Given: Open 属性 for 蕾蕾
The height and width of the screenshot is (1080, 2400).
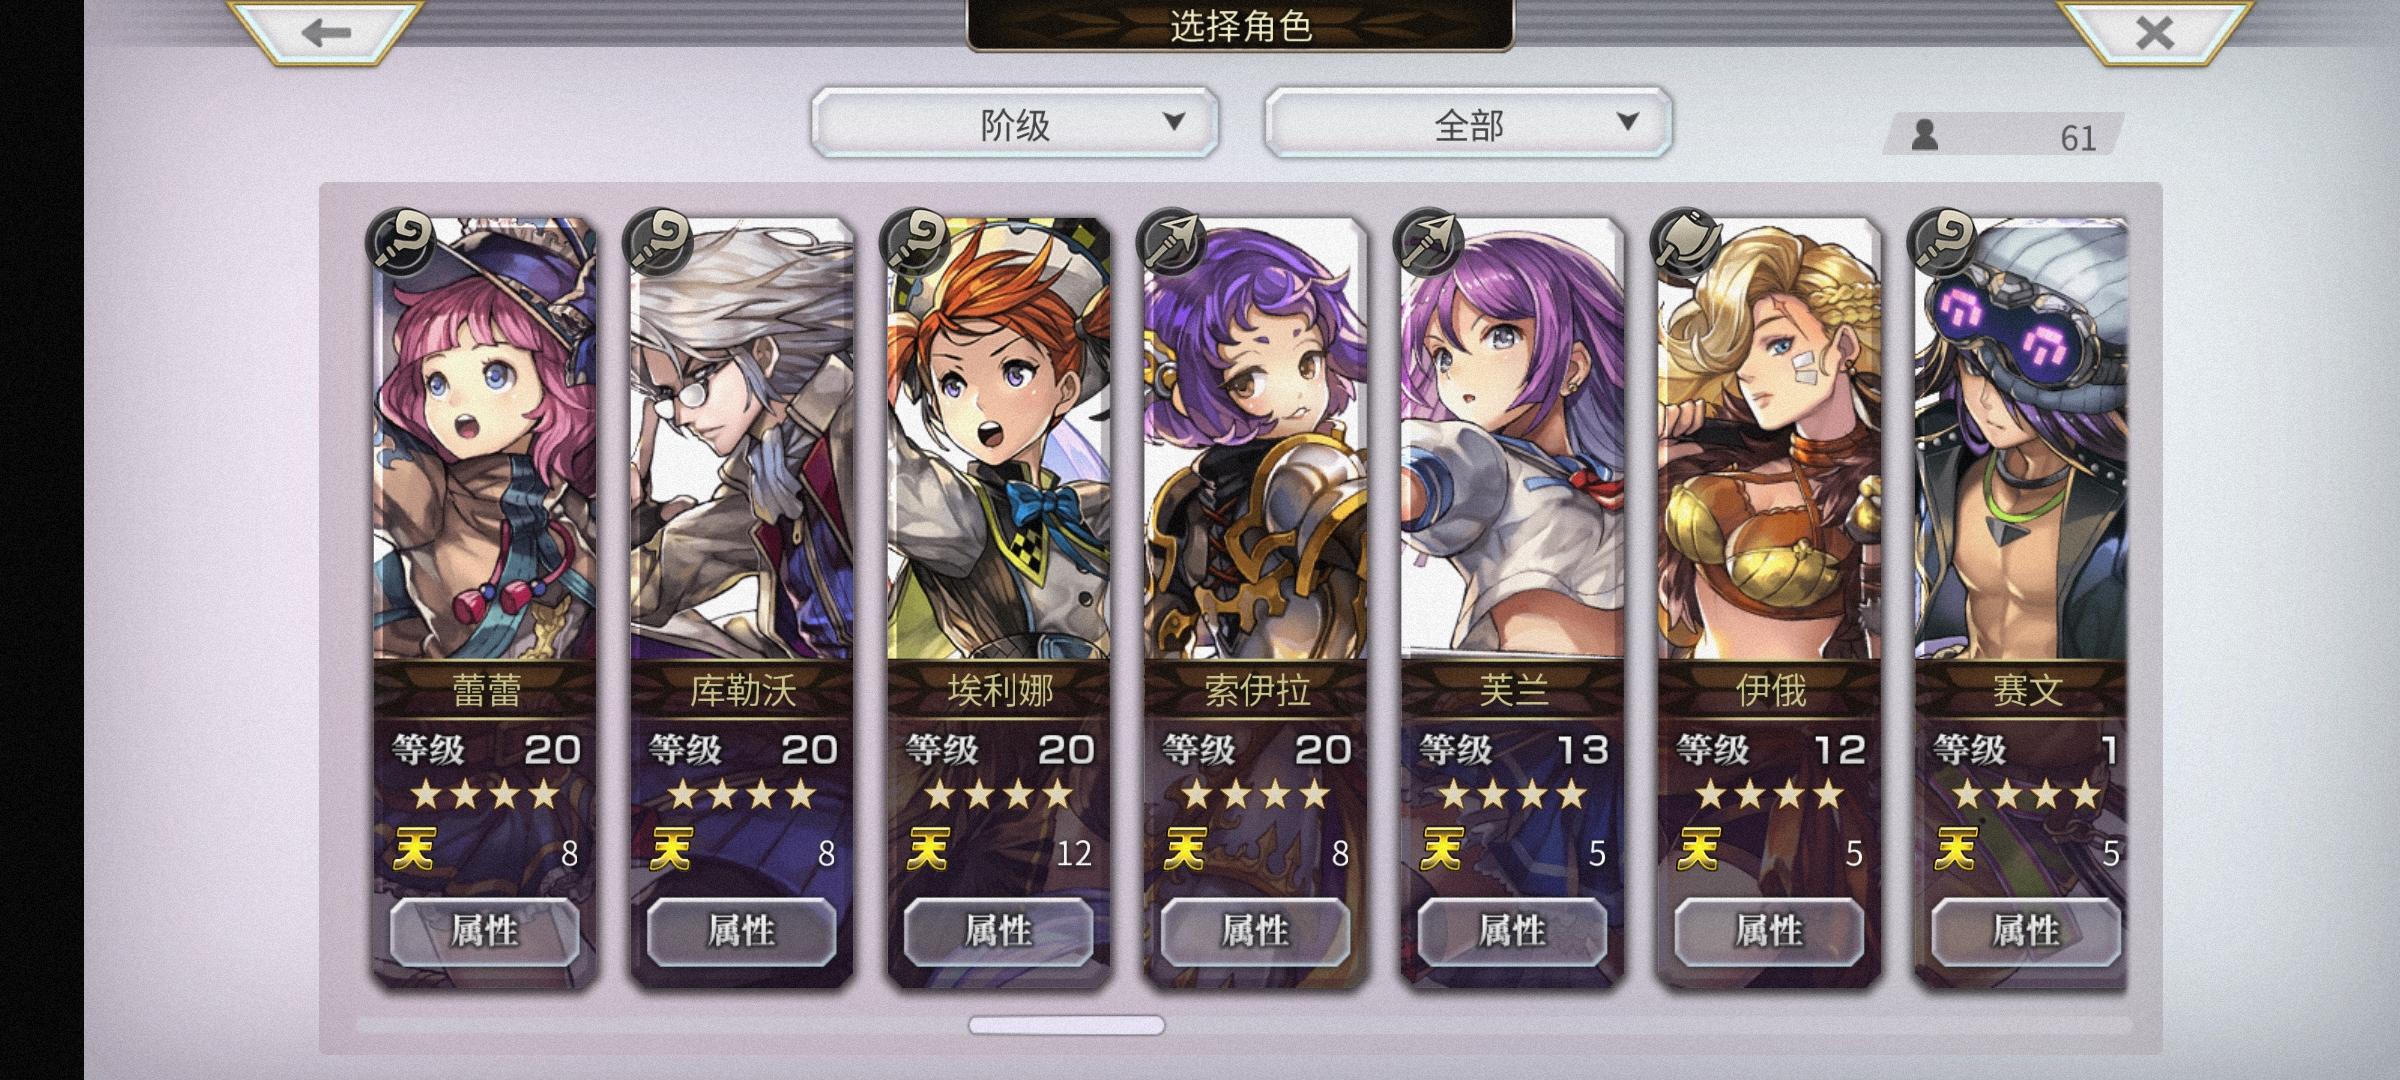Looking at the screenshot, I should (485, 931).
